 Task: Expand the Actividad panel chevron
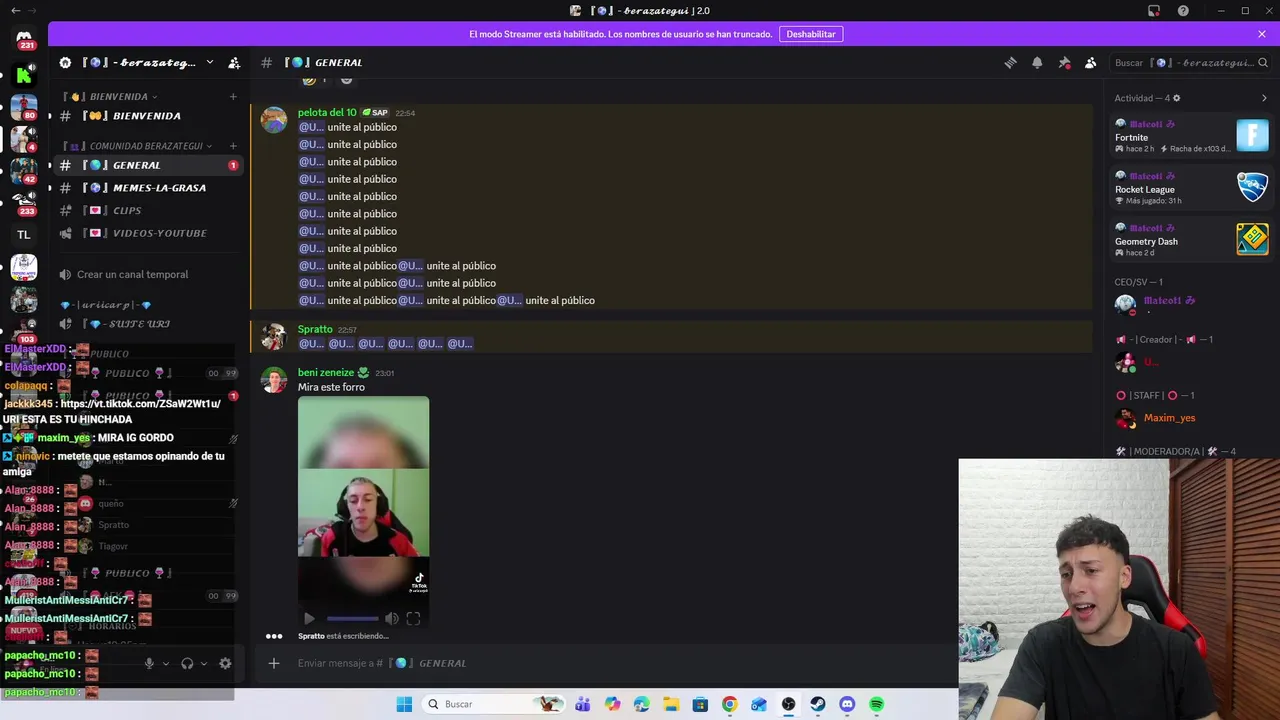tap(1264, 98)
